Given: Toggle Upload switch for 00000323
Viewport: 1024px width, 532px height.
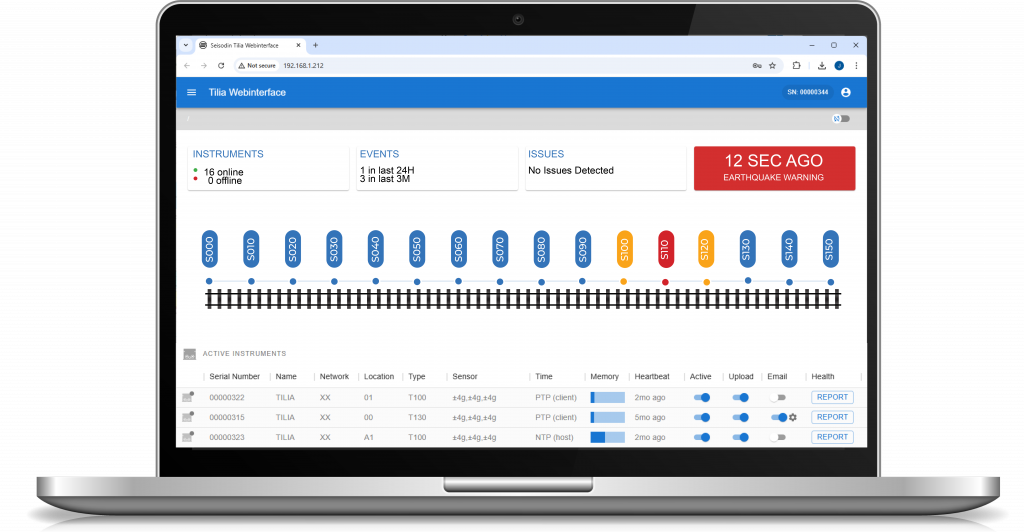Looking at the screenshot, I should [x=741, y=437].
